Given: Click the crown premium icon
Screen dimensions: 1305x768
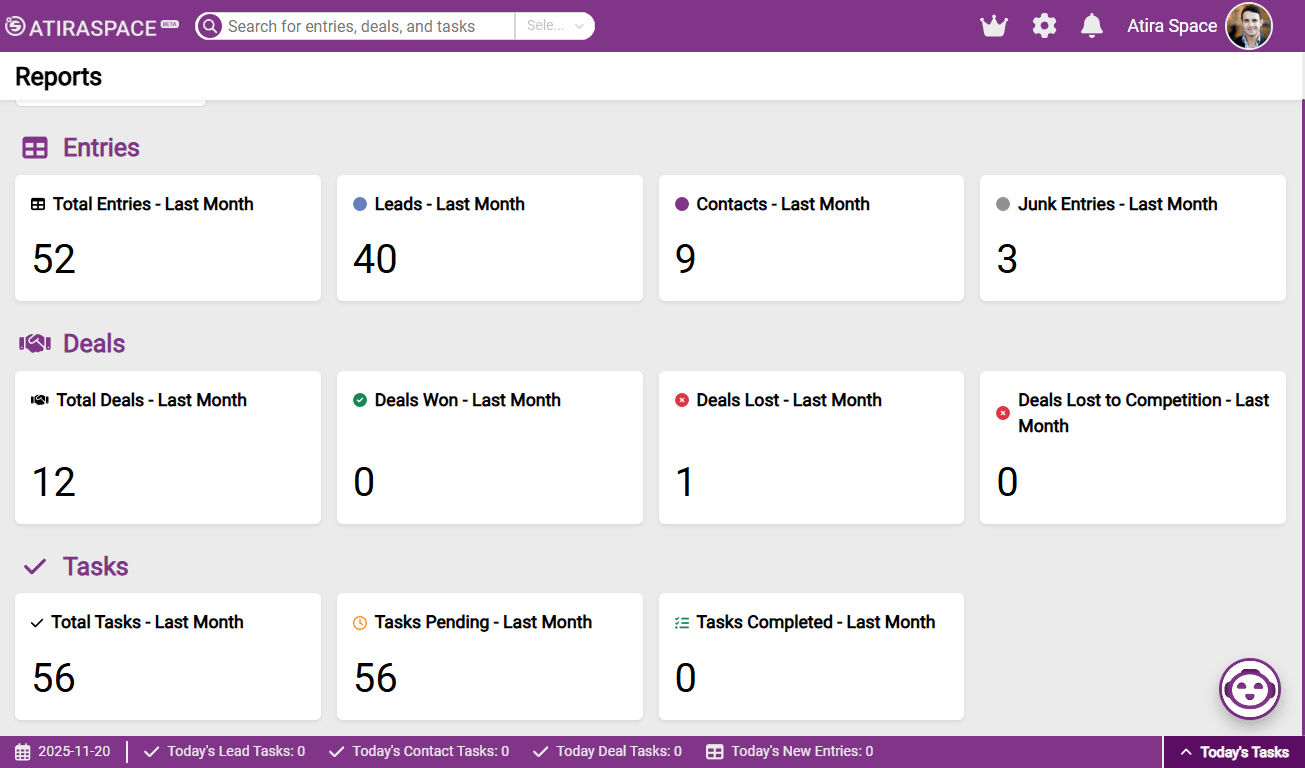Looking at the screenshot, I should point(993,26).
